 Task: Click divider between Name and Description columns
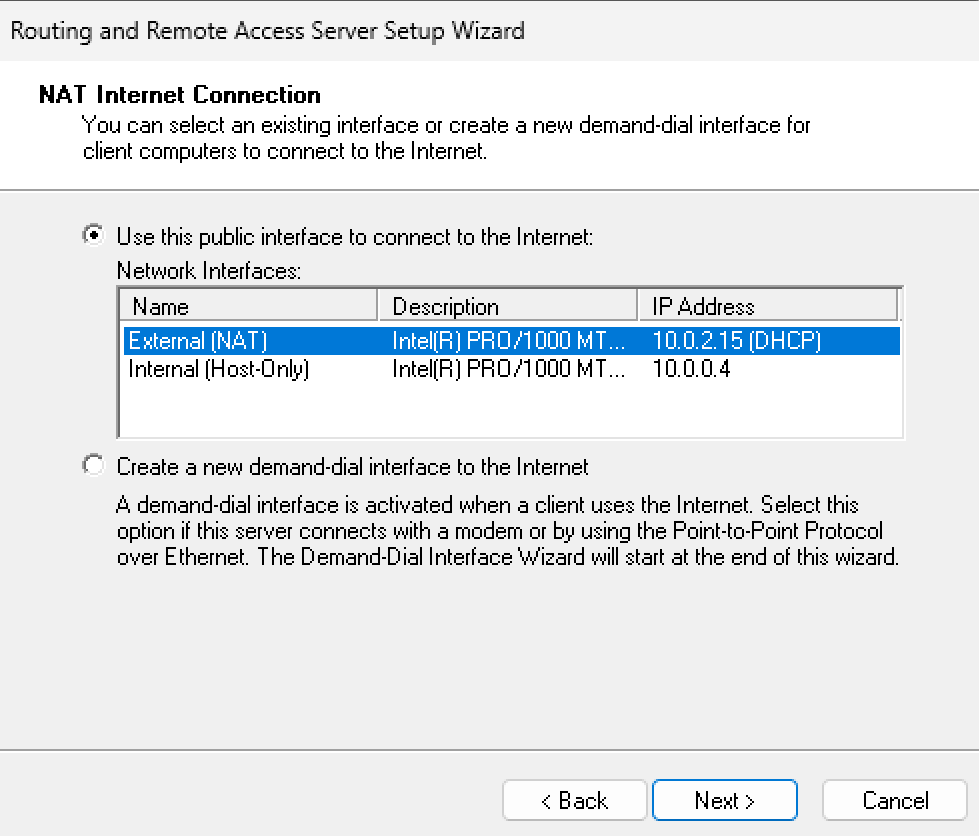[378, 306]
